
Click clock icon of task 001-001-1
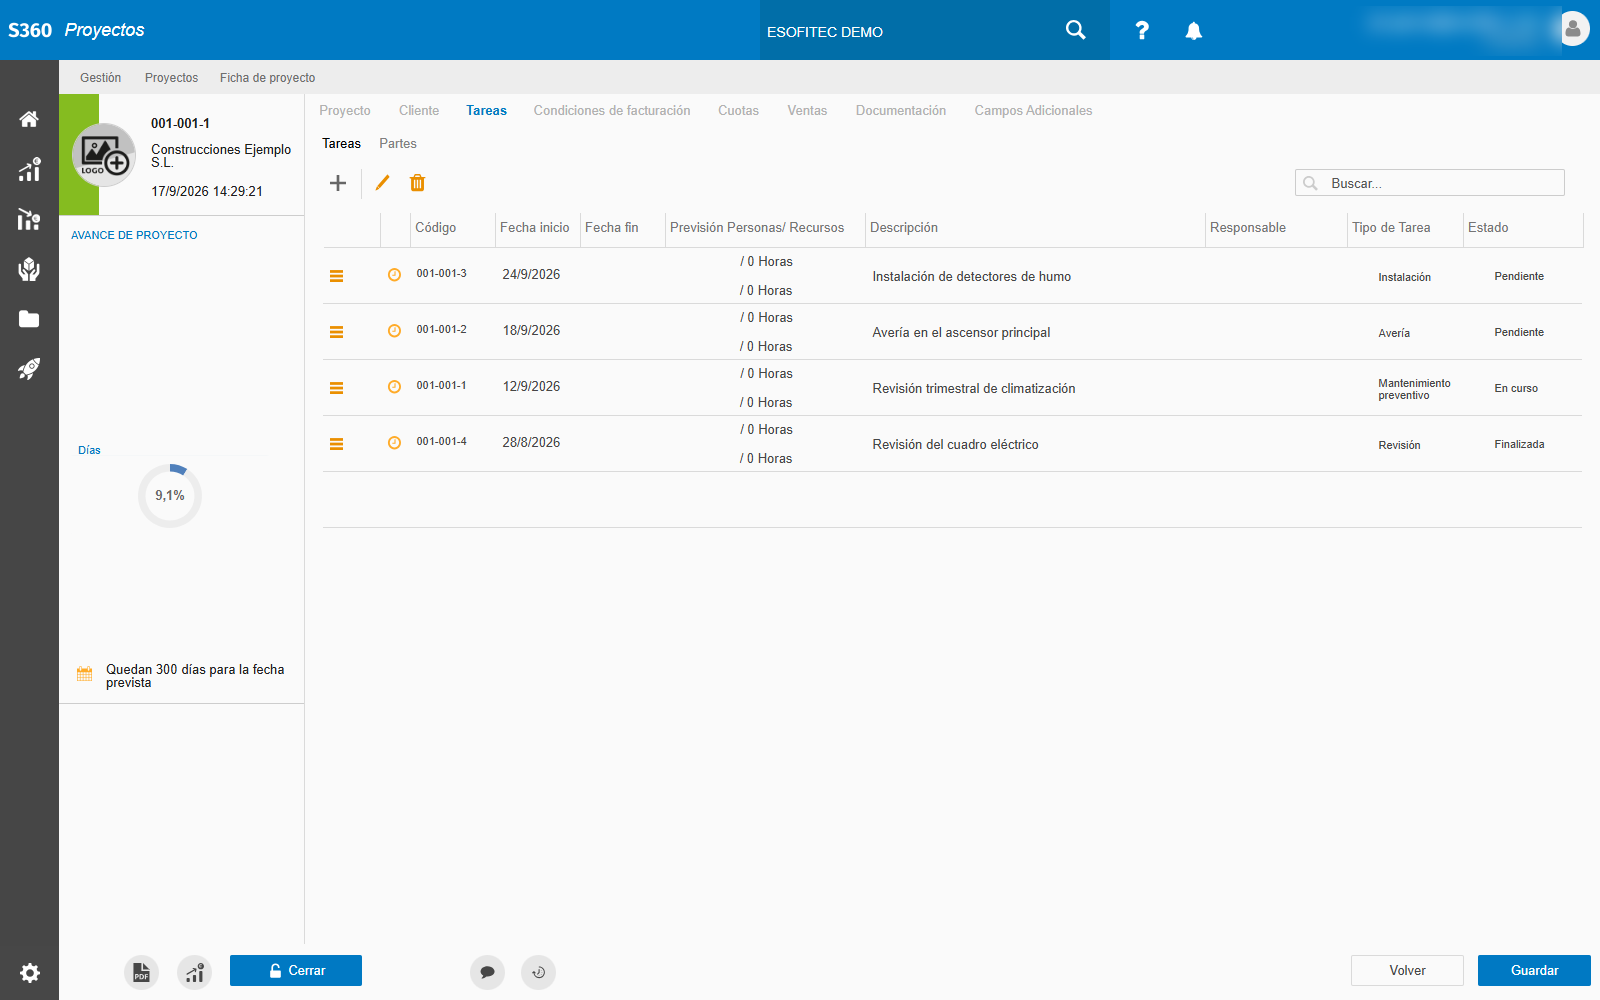click(394, 387)
